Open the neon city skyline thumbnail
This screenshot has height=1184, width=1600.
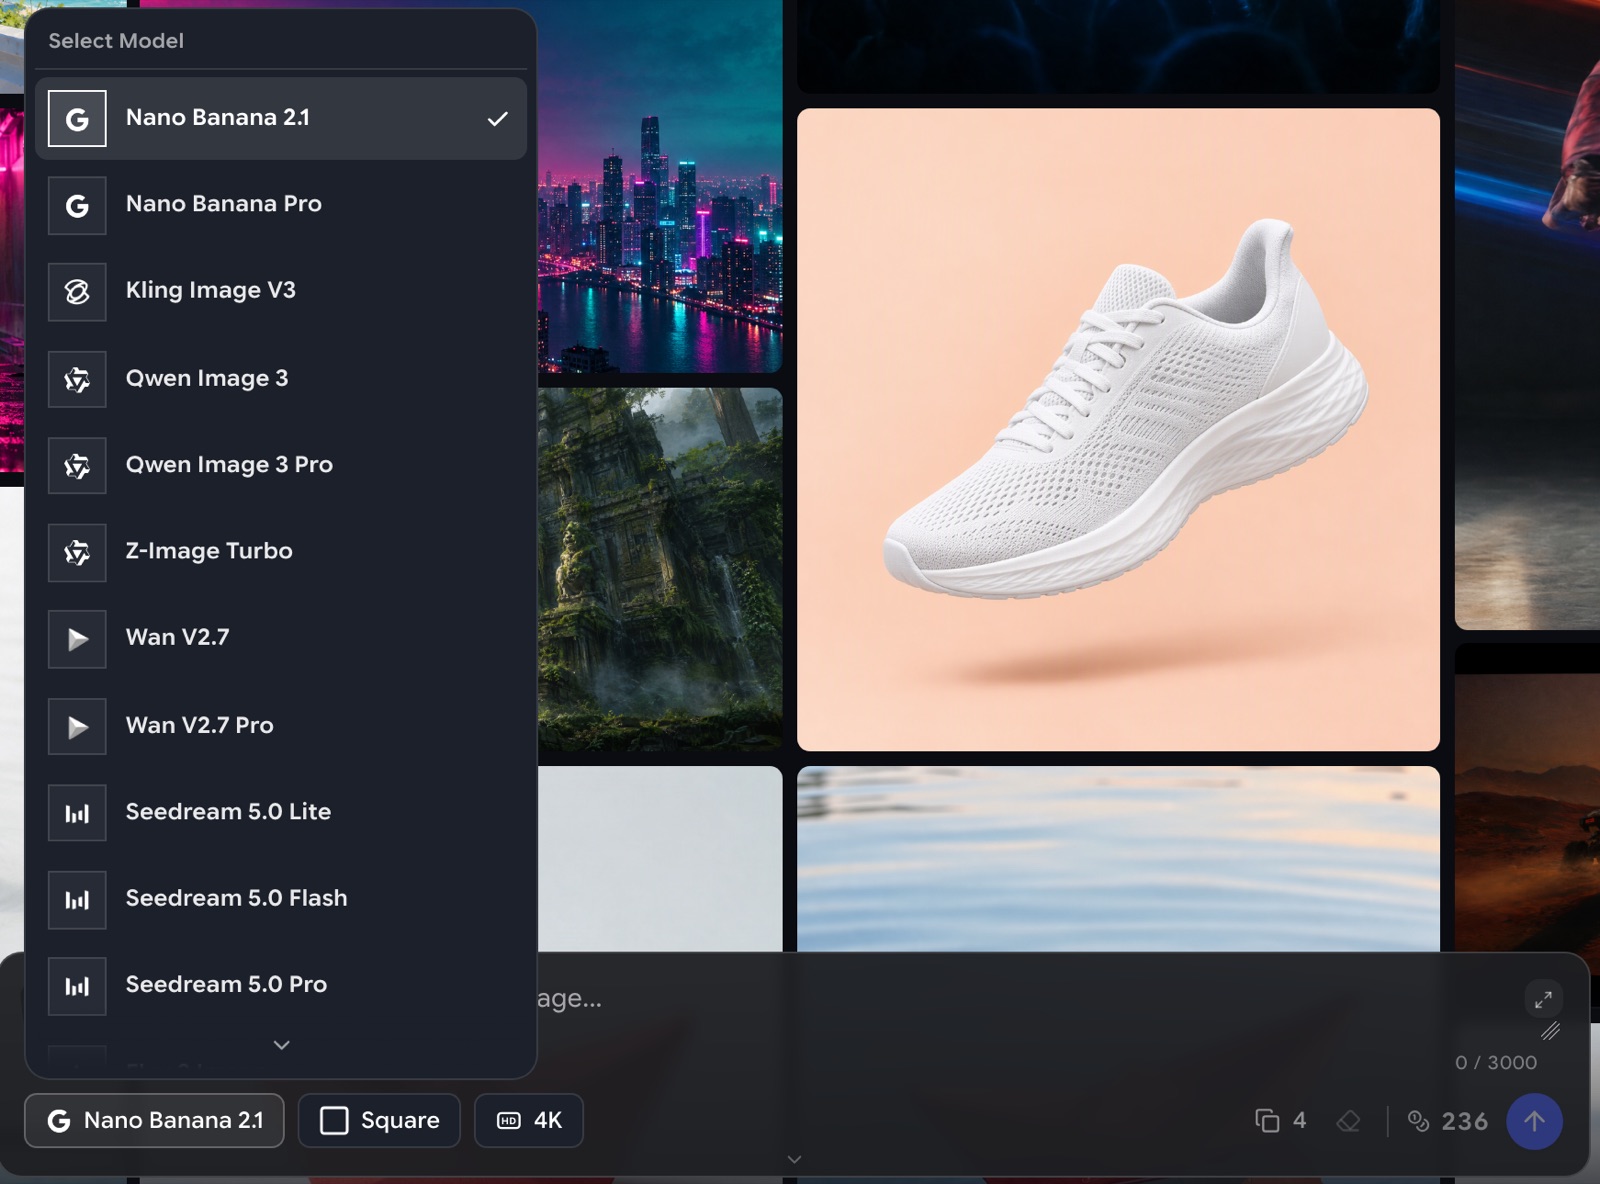click(x=660, y=186)
